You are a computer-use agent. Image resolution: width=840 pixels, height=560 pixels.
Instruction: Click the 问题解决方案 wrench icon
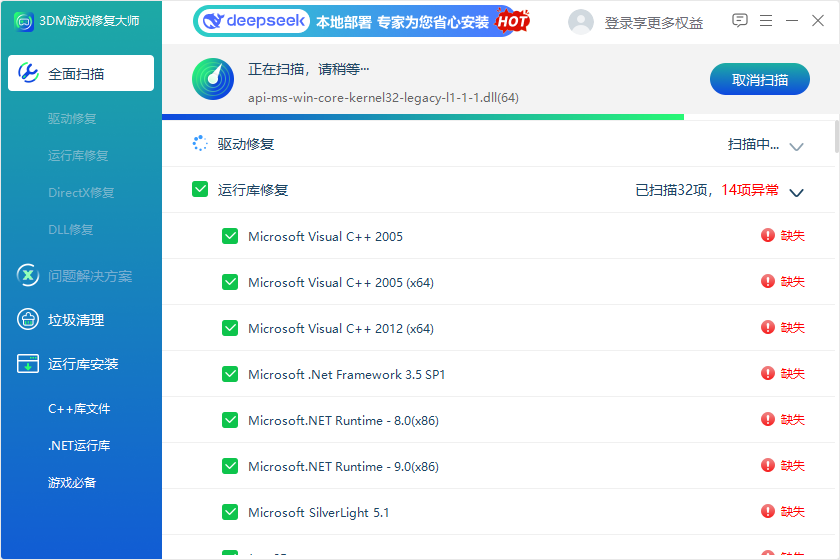pyautogui.click(x=28, y=276)
